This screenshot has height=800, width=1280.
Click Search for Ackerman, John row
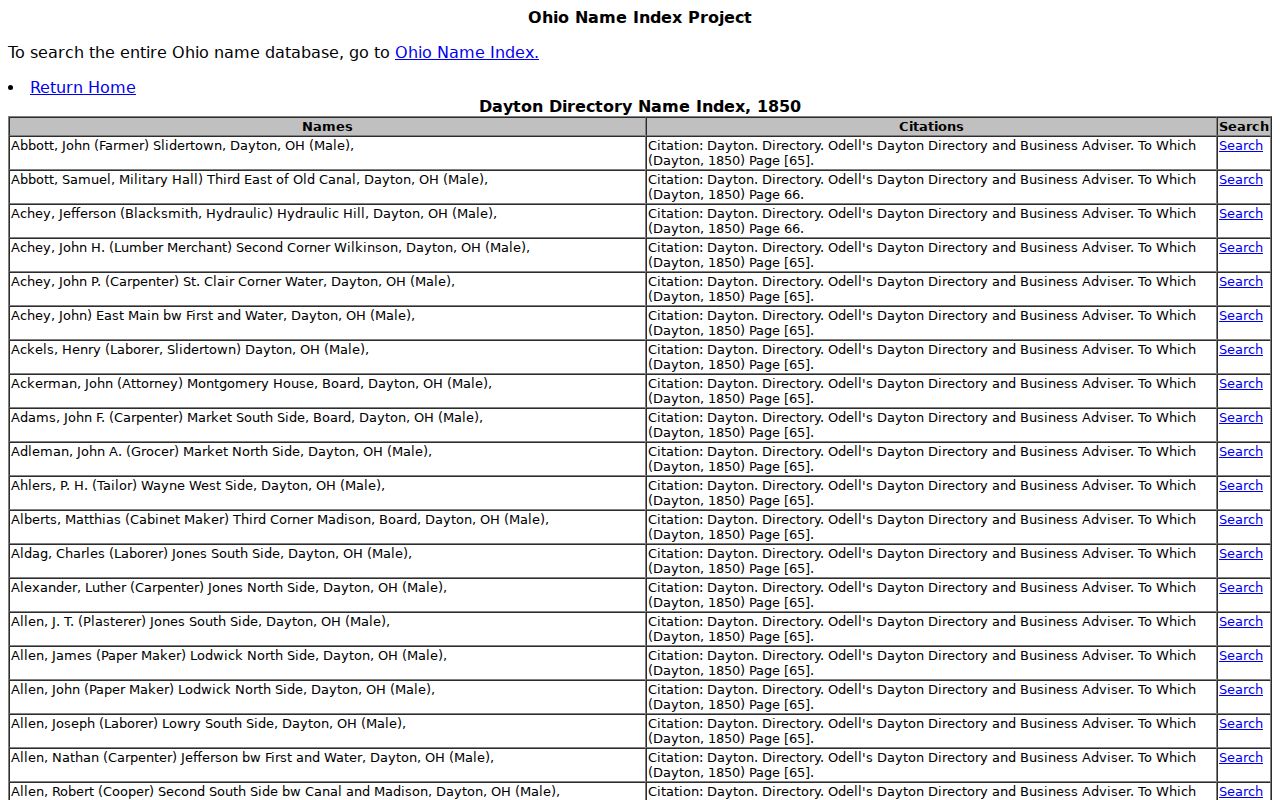1241,384
